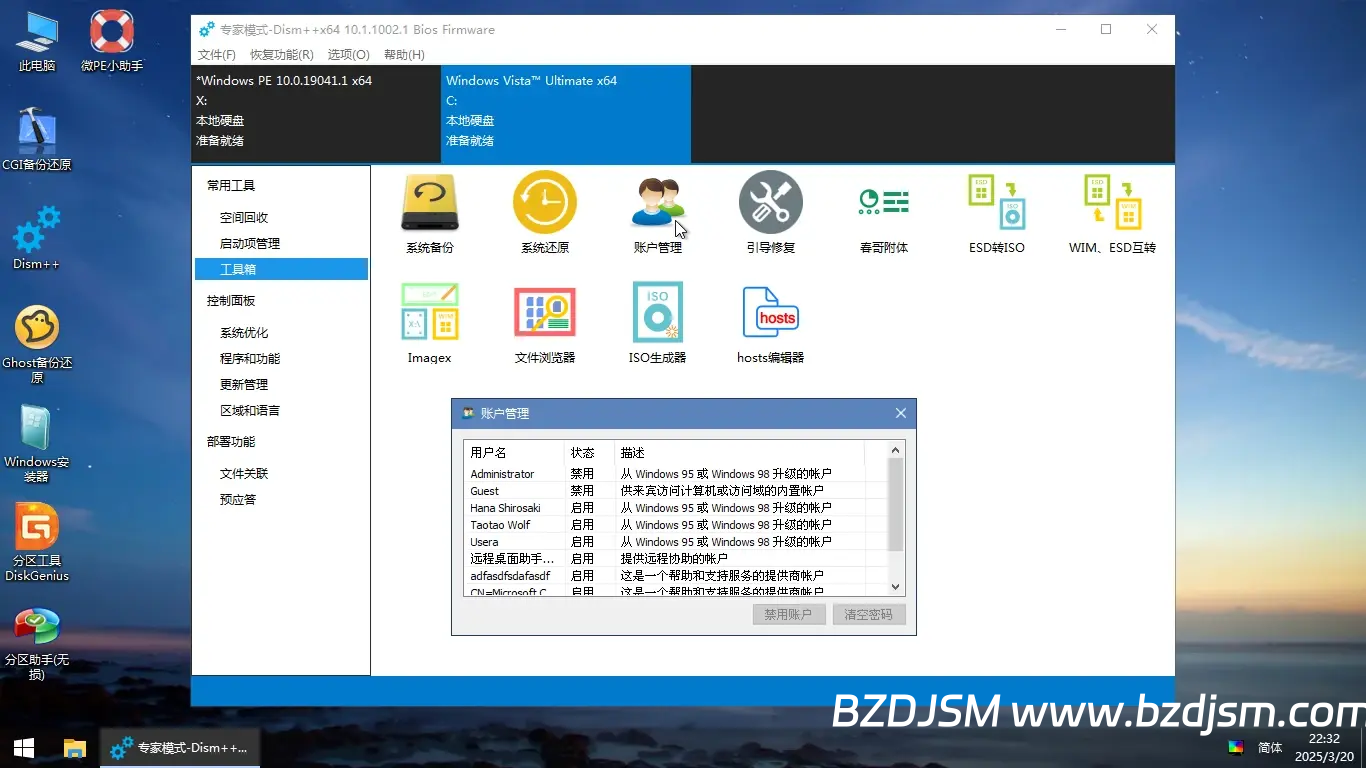Open the 选项(O) menu

[x=348, y=55]
